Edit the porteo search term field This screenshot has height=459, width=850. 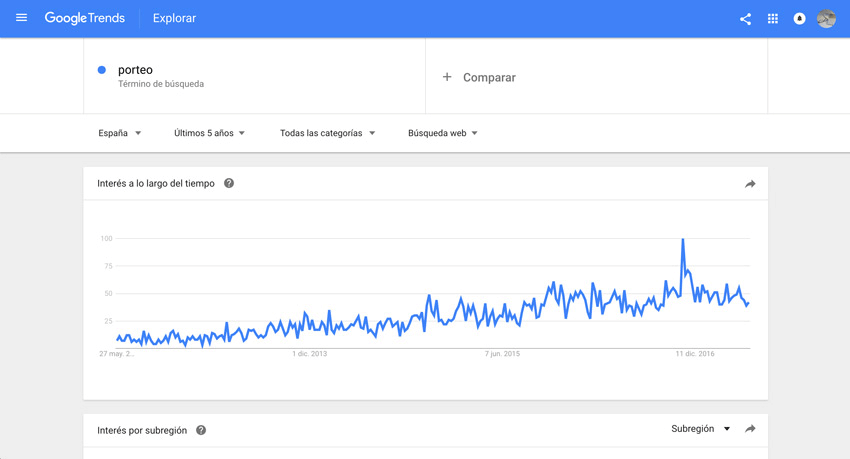pos(136,70)
